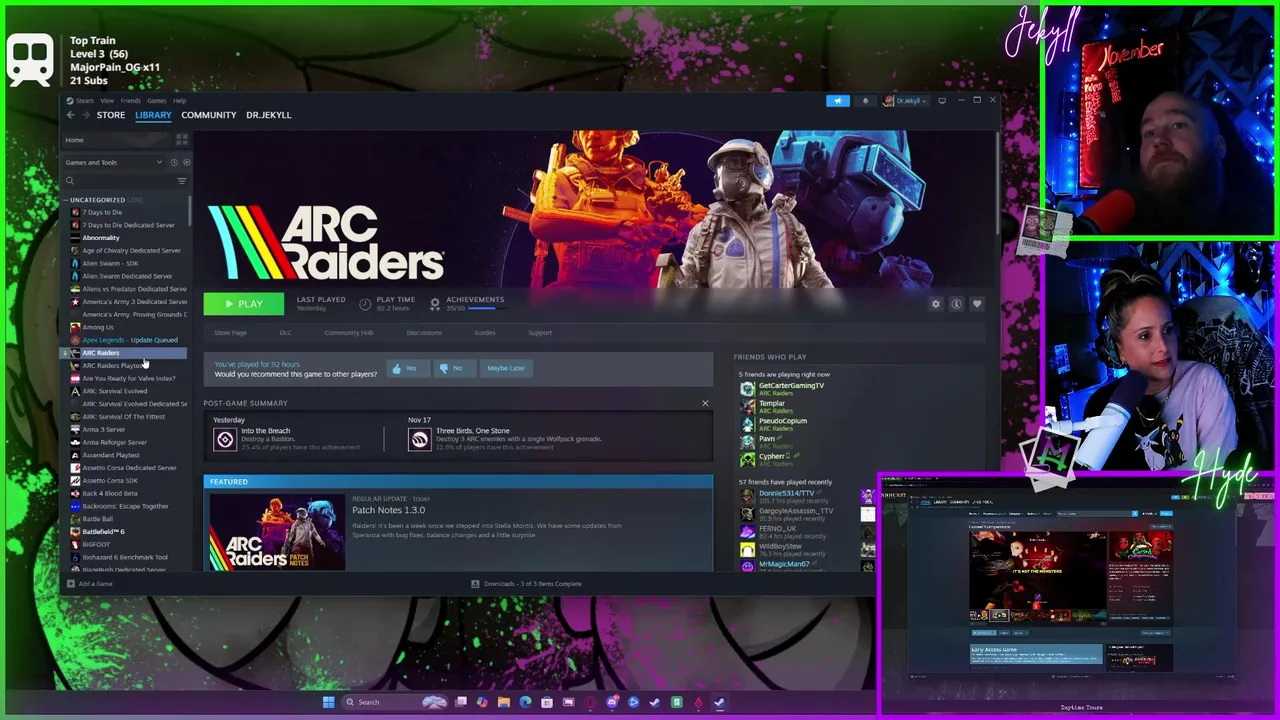Click the ready-to-play filter icon in the sidebar
Screen dimensions: 1280x720
coord(186,162)
